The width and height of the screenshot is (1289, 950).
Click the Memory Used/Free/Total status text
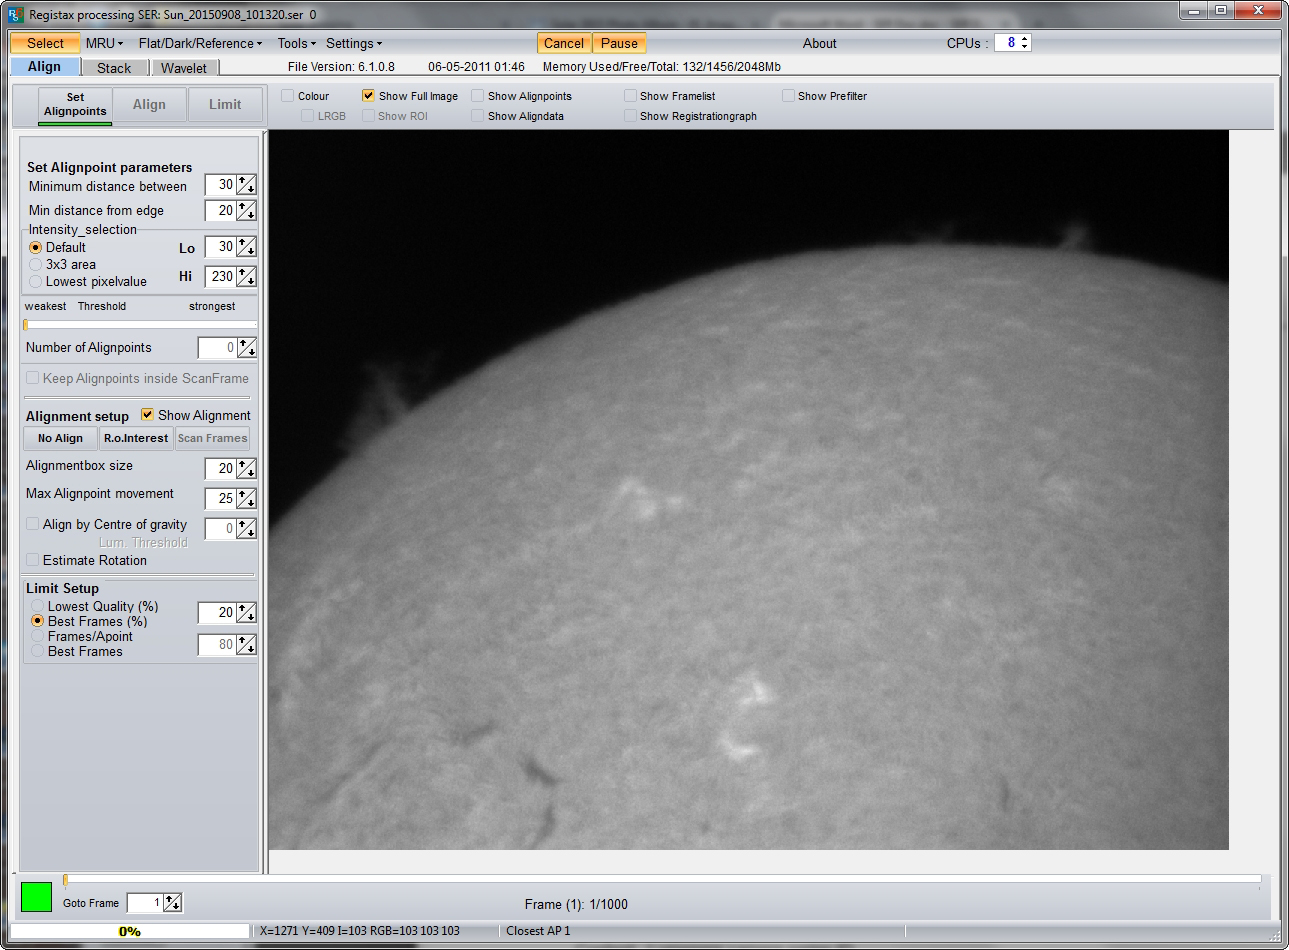[x=662, y=67]
